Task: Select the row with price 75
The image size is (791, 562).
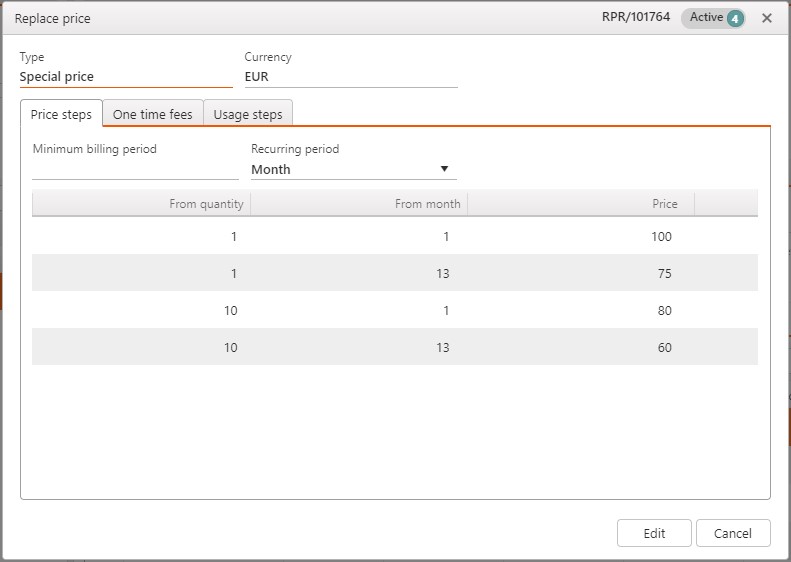Action: click(394, 274)
